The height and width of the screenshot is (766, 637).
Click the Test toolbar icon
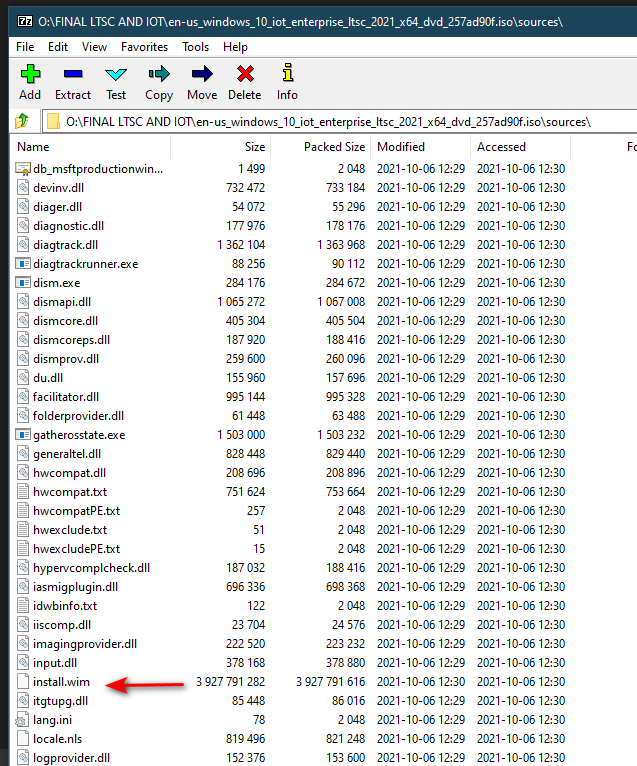116,74
